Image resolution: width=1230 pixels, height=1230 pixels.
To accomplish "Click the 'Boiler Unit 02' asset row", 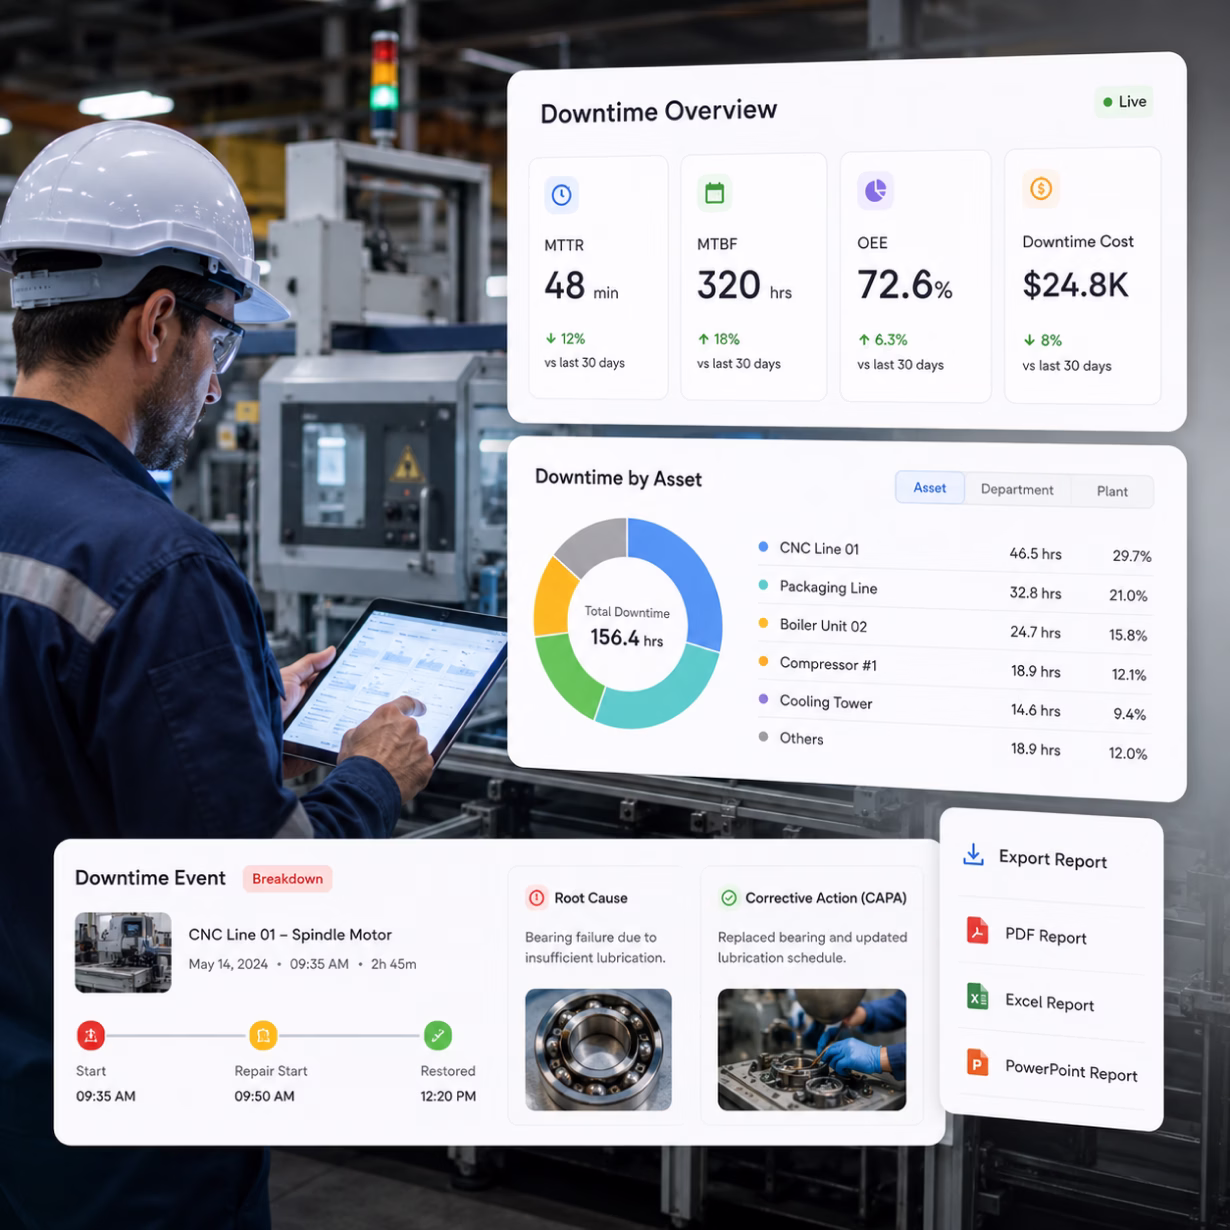I will click(x=954, y=629).
